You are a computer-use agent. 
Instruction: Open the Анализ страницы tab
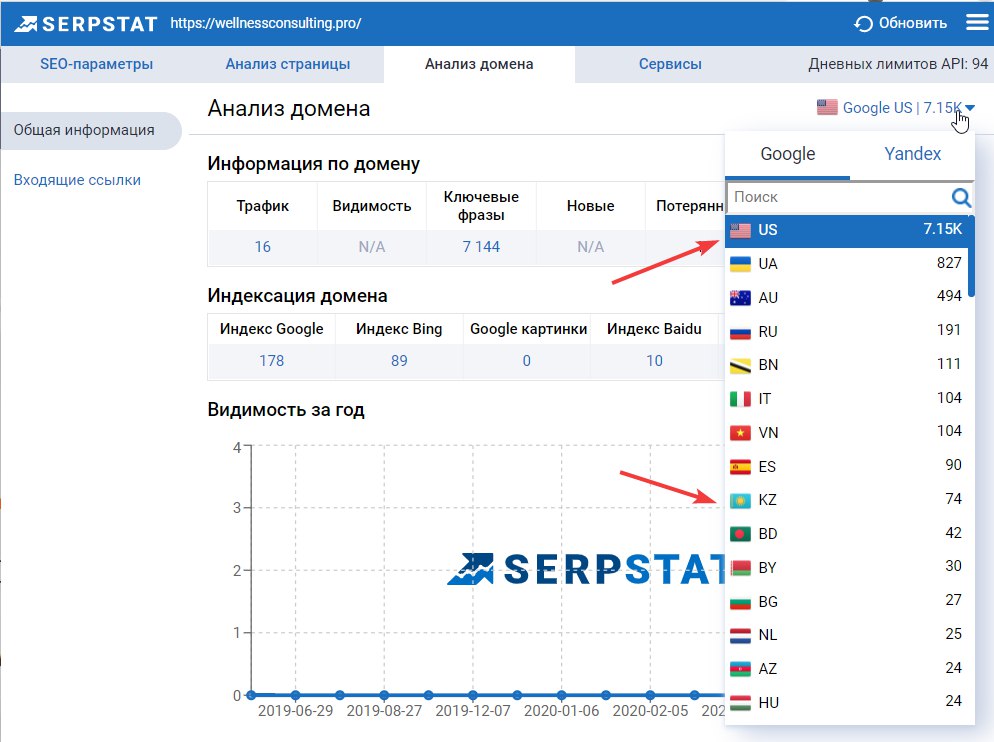(x=288, y=64)
